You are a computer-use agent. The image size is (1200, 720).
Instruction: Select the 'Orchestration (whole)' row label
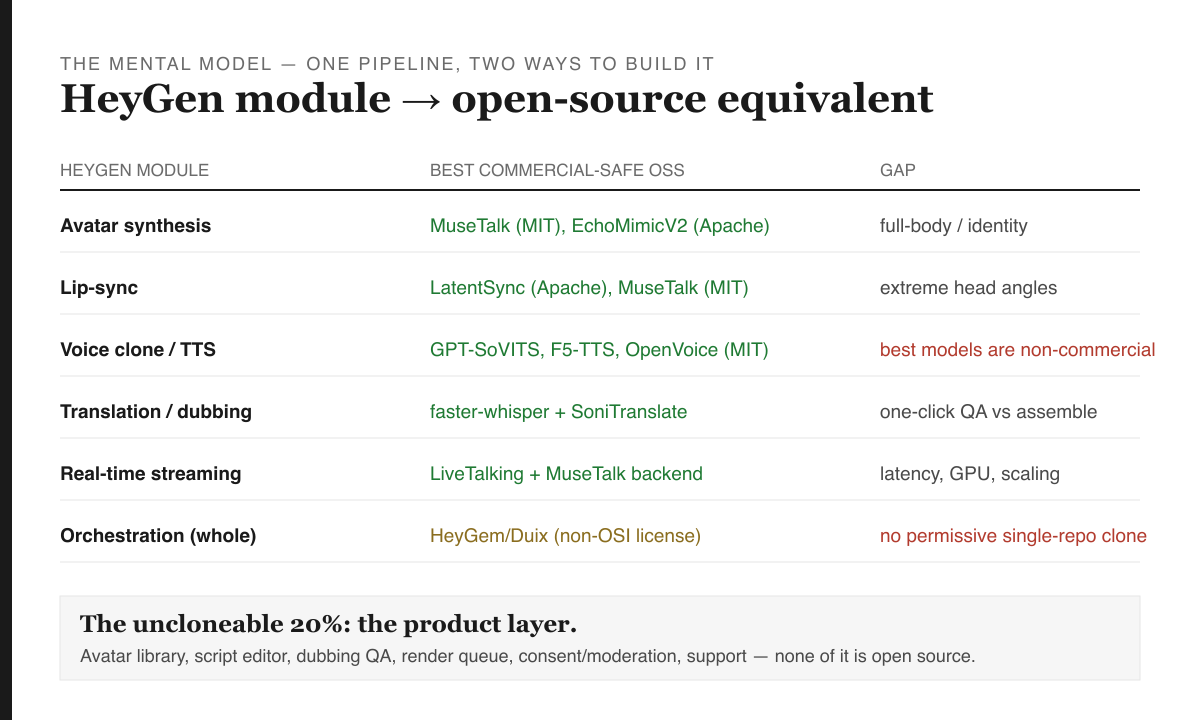[x=158, y=536]
